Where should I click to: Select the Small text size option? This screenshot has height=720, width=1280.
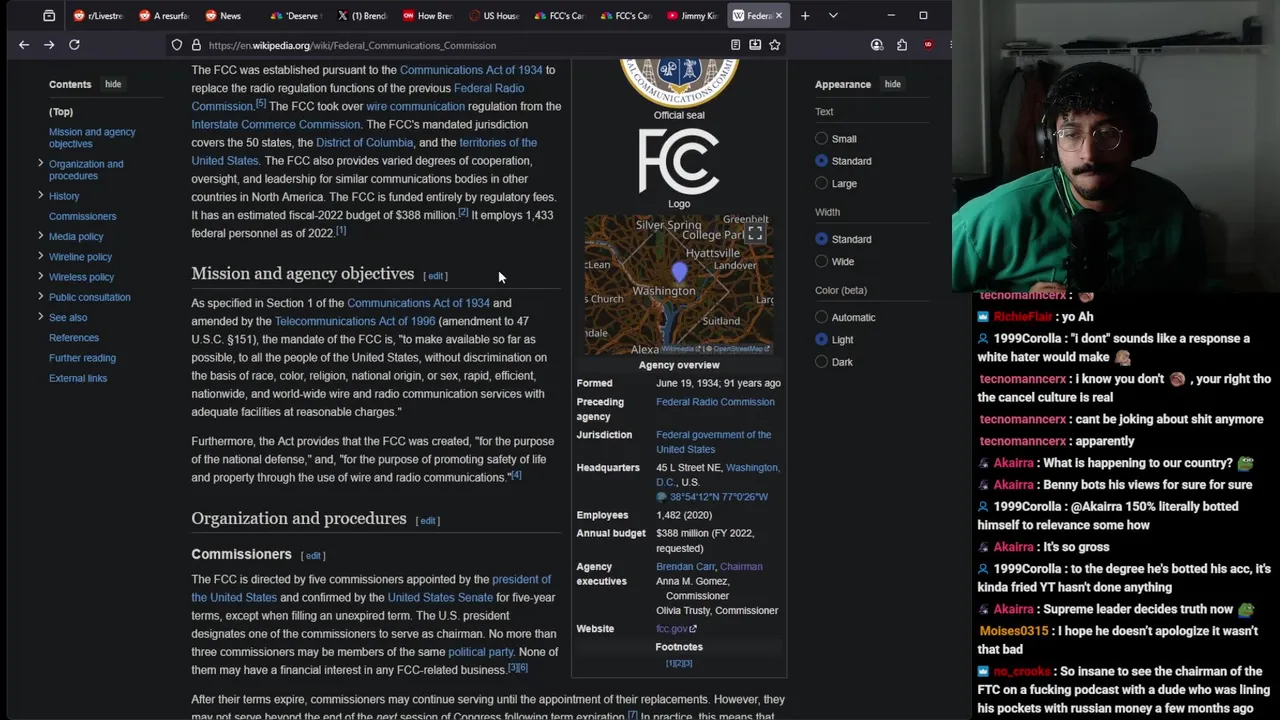[821, 139]
